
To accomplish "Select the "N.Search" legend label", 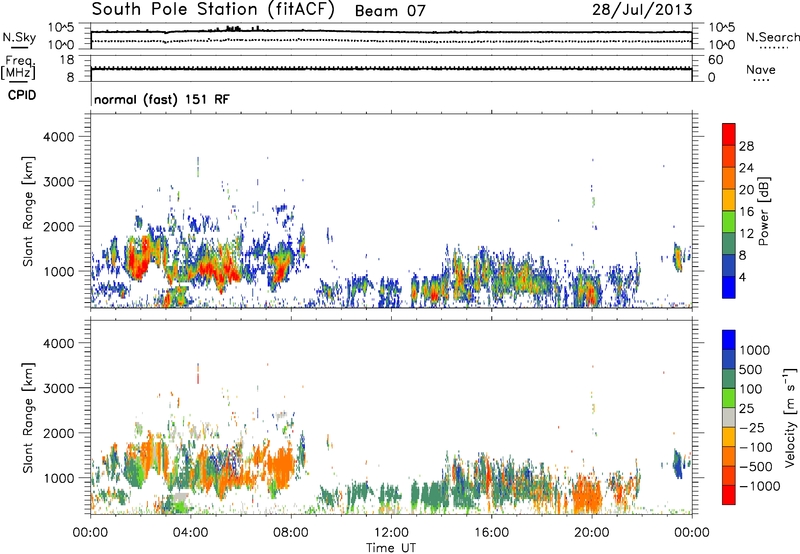I will coord(772,37).
